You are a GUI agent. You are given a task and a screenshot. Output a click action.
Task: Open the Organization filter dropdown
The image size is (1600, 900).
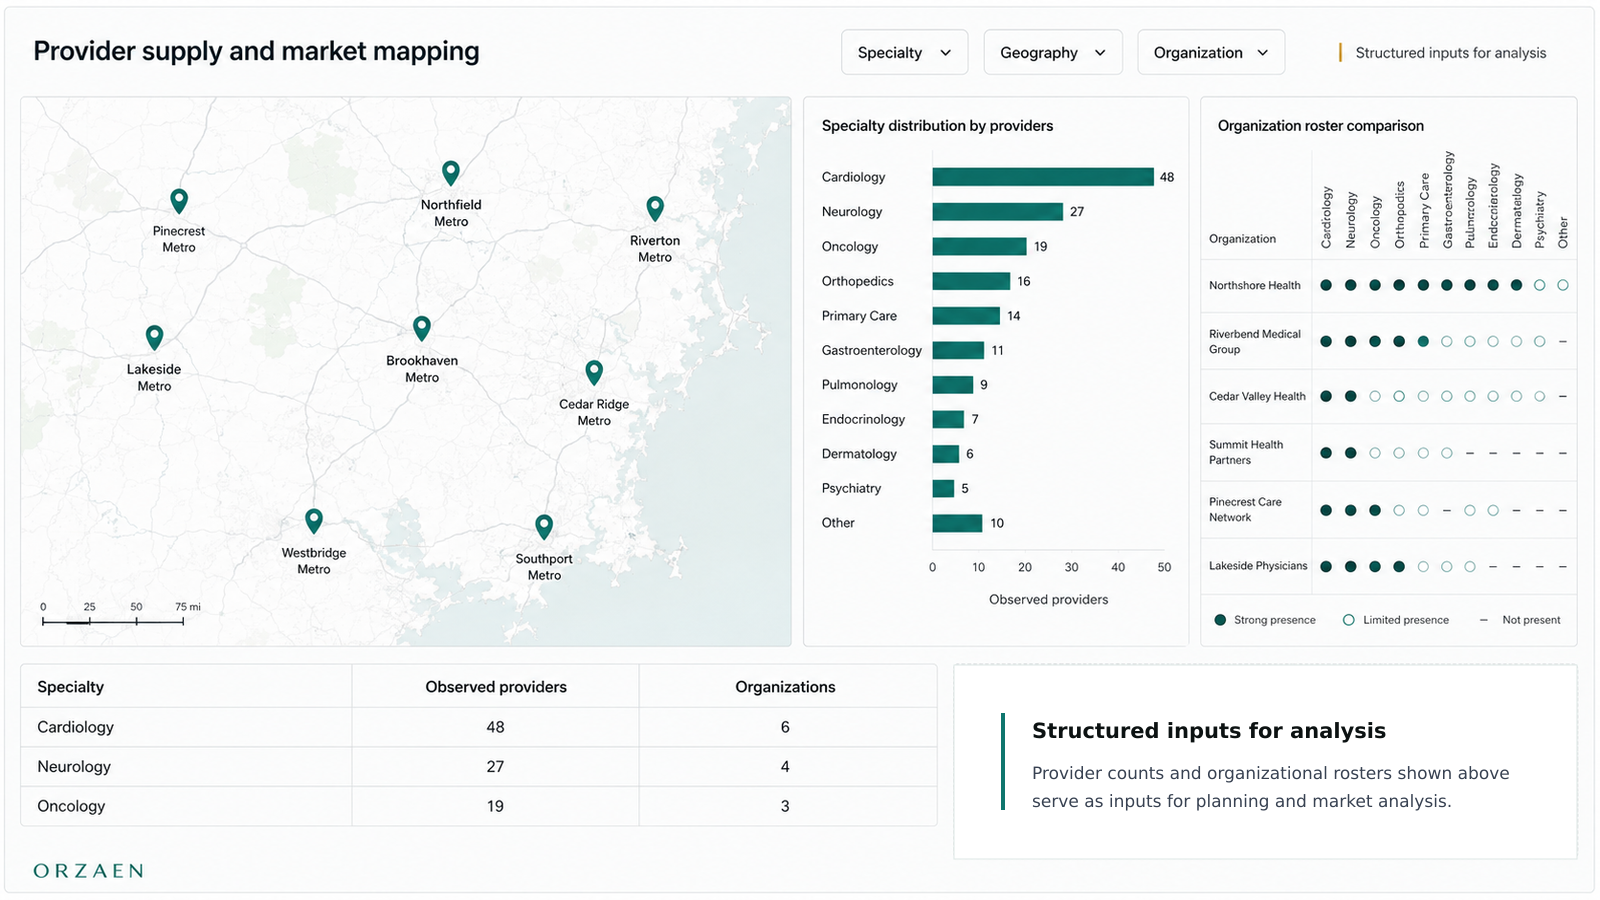1211,52
